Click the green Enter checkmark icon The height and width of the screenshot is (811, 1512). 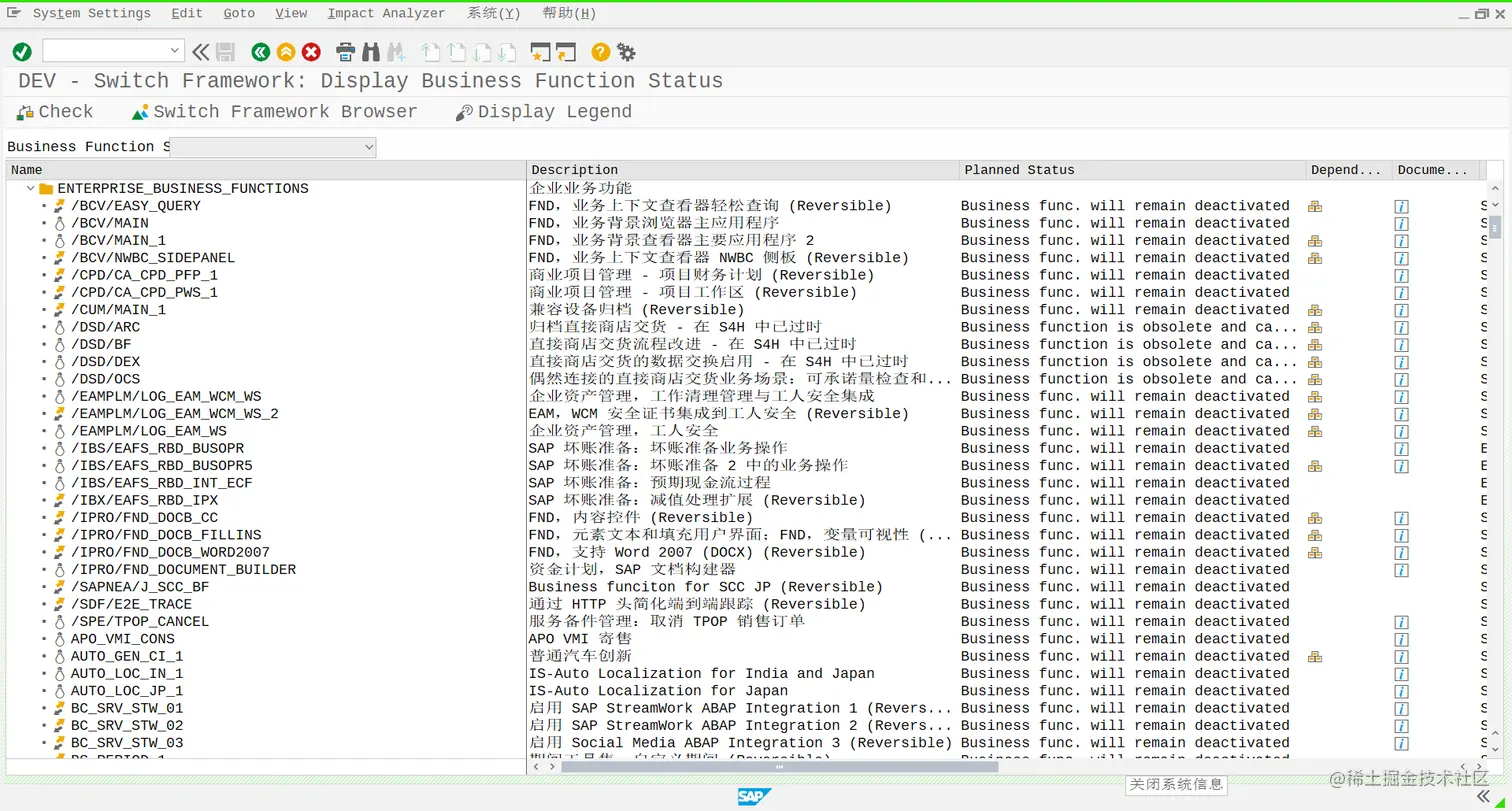22,52
